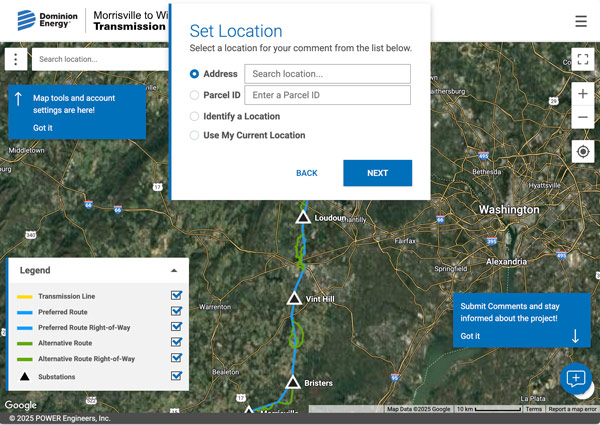600x425 pixels.
Task: Center map on my location
Action: (x=583, y=151)
